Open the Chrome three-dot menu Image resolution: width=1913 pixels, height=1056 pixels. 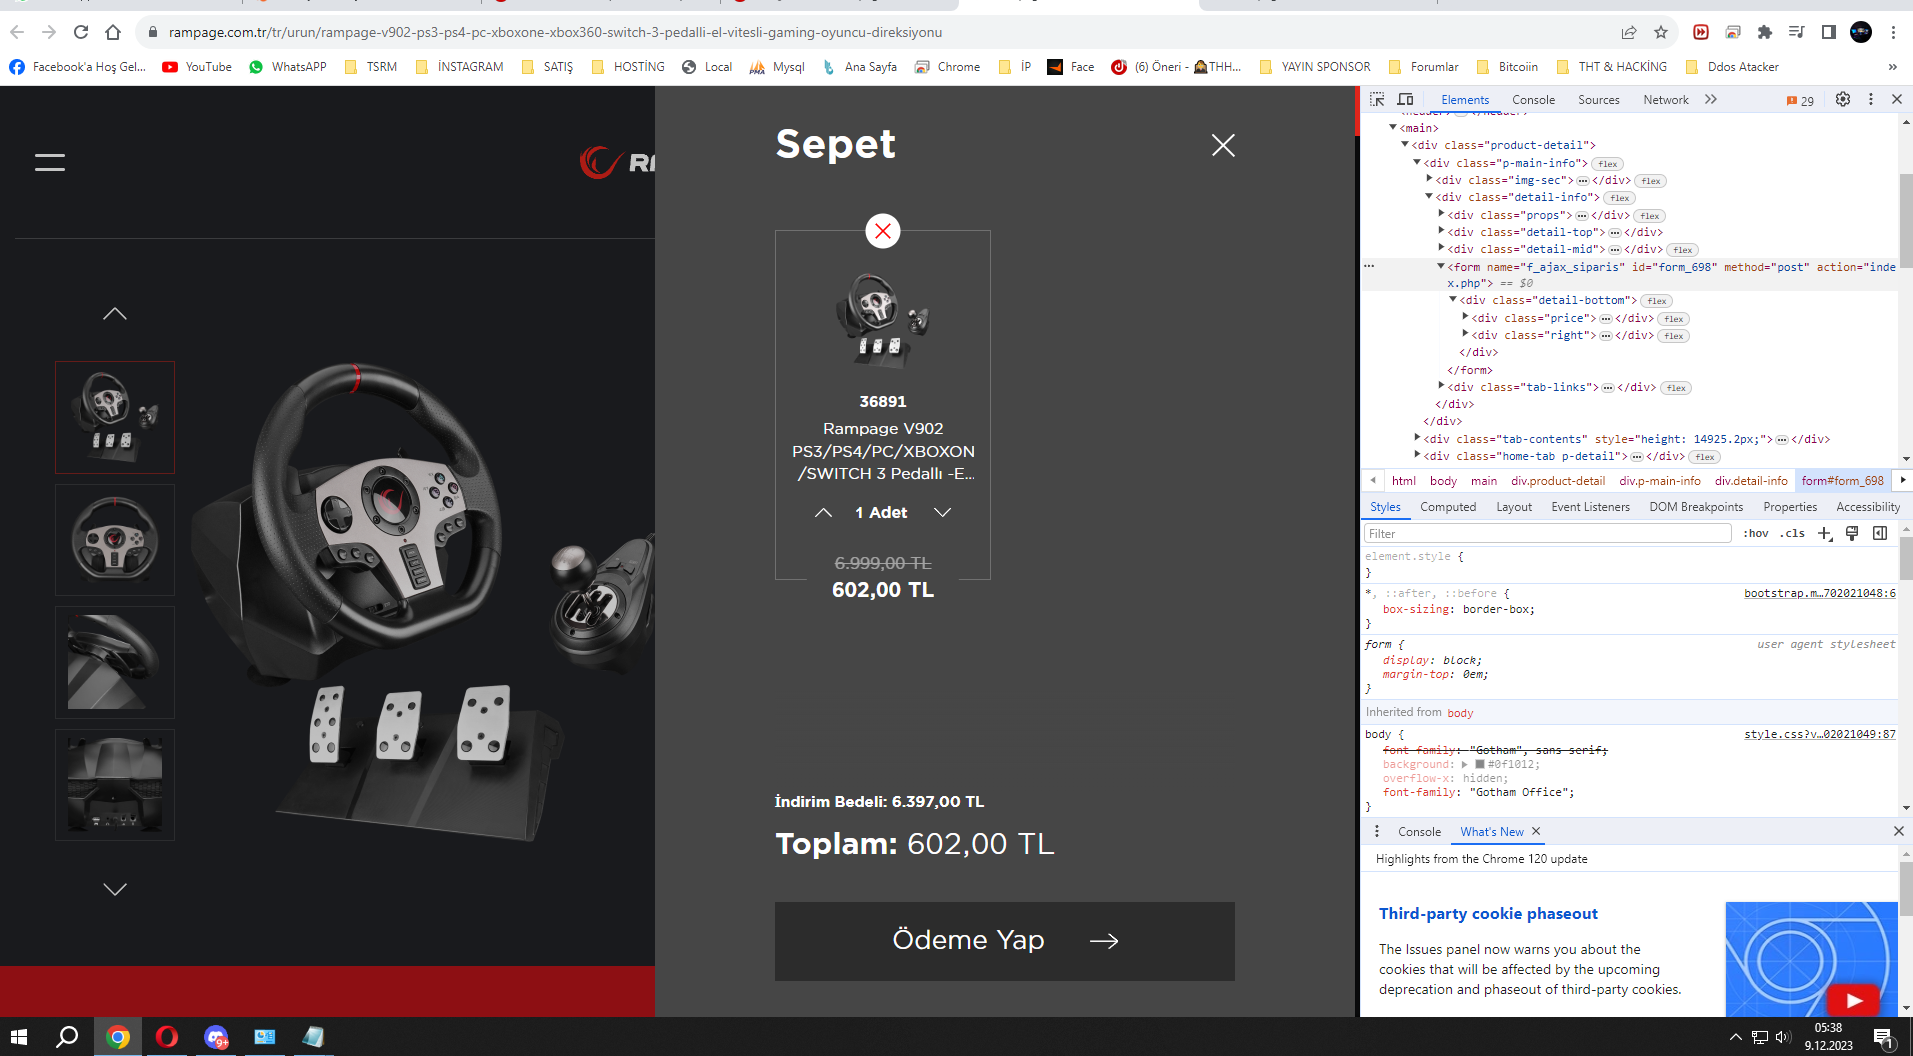(x=1893, y=32)
